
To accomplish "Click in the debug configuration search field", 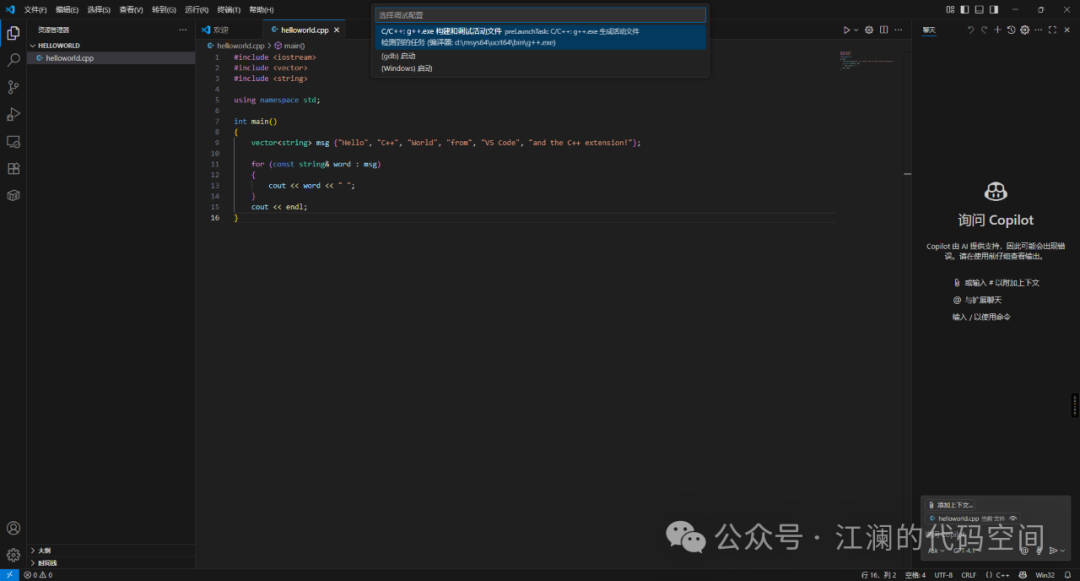I will pyautogui.click(x=540, y=14).
